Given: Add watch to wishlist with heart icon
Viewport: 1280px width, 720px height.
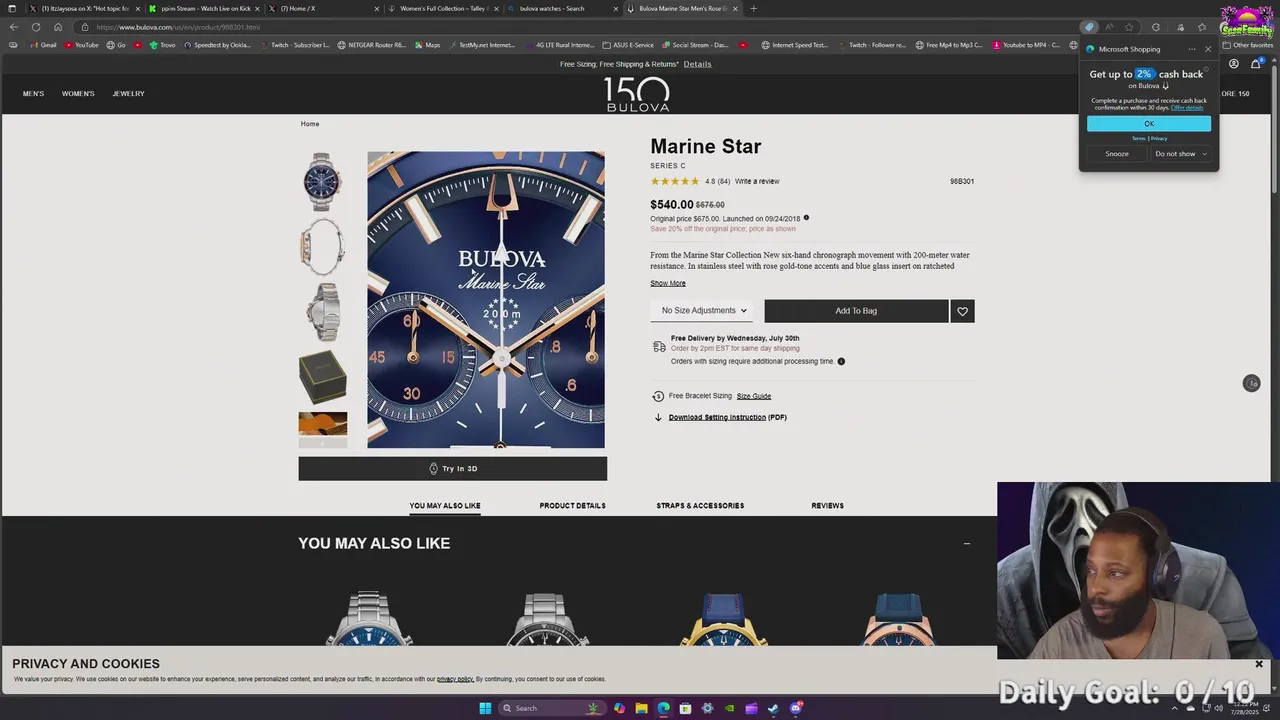Looking at the screenshot, I should [x=962, y=311].
